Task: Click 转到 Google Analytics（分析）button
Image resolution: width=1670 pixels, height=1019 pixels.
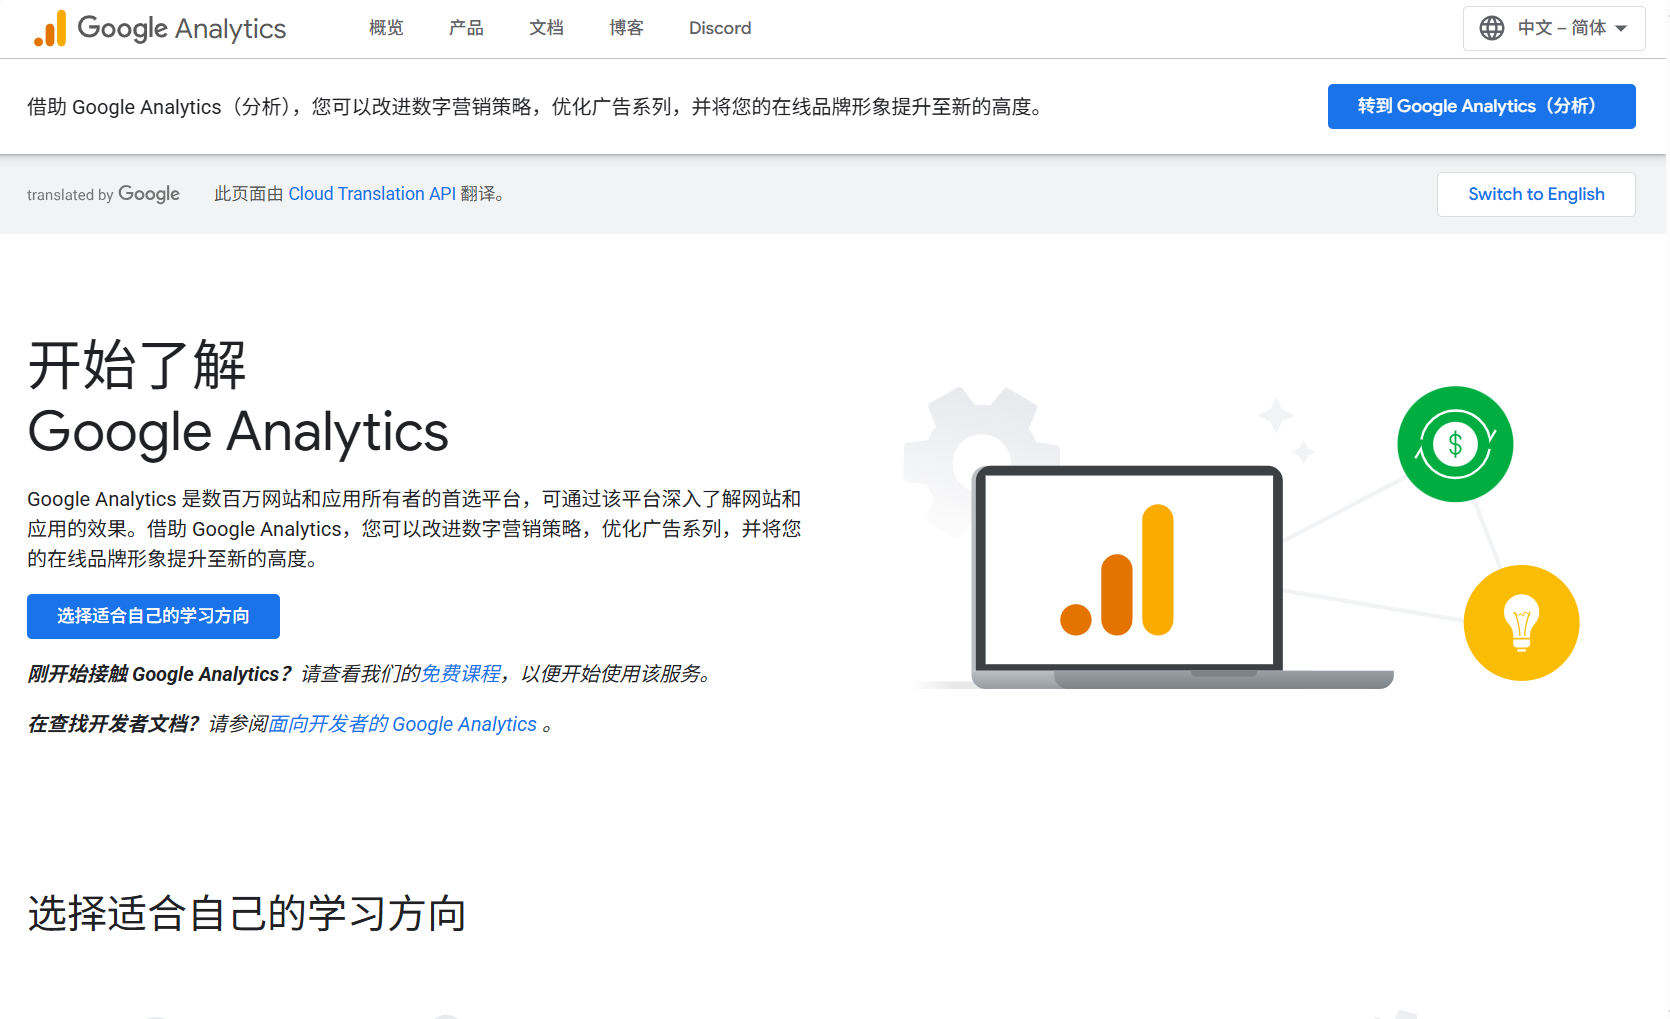Action: [1481, 106]
